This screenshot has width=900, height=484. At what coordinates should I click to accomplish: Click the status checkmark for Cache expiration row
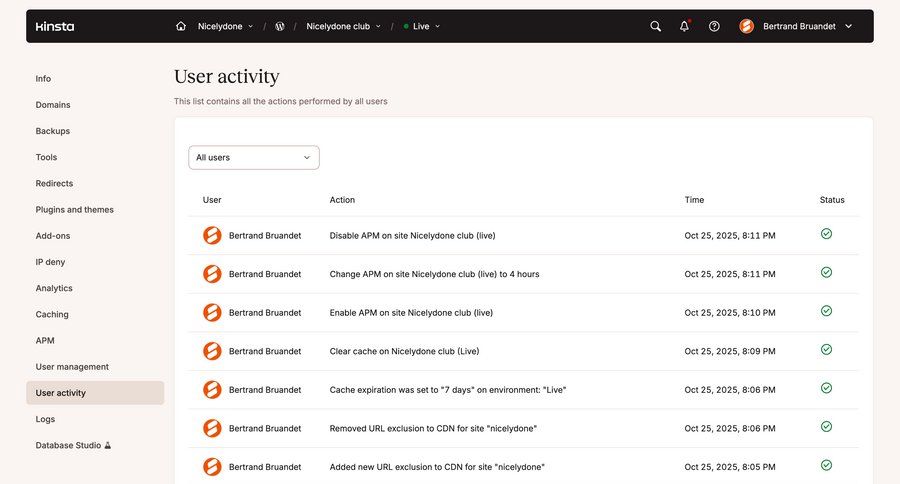[826, 388]
